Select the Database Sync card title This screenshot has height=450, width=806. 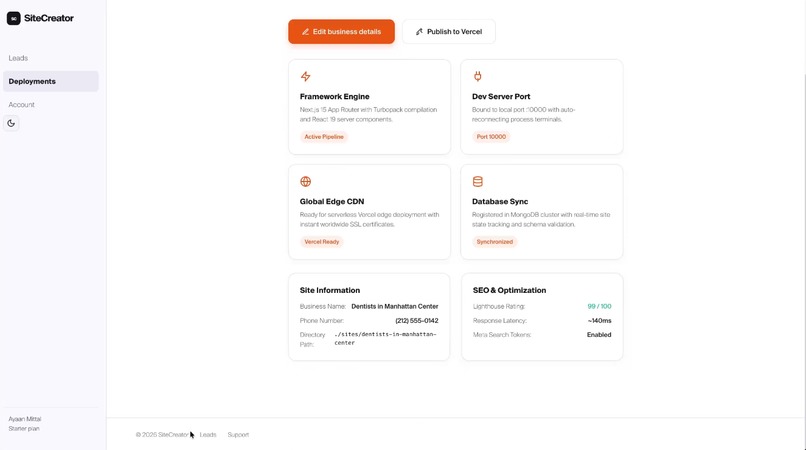(500, 202)
